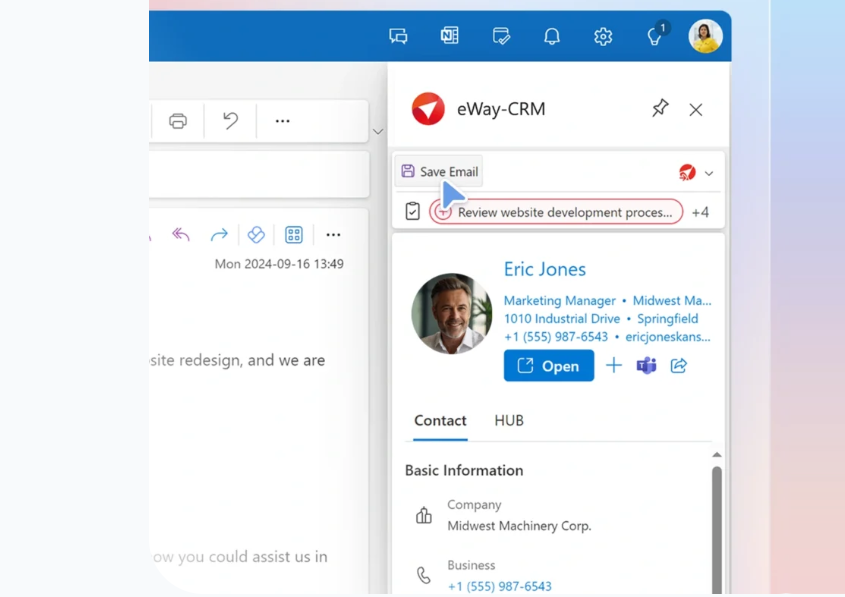Viewport: 845px width, 597px height.
Task: Click the Company building icon
Action: click(424, 516)
